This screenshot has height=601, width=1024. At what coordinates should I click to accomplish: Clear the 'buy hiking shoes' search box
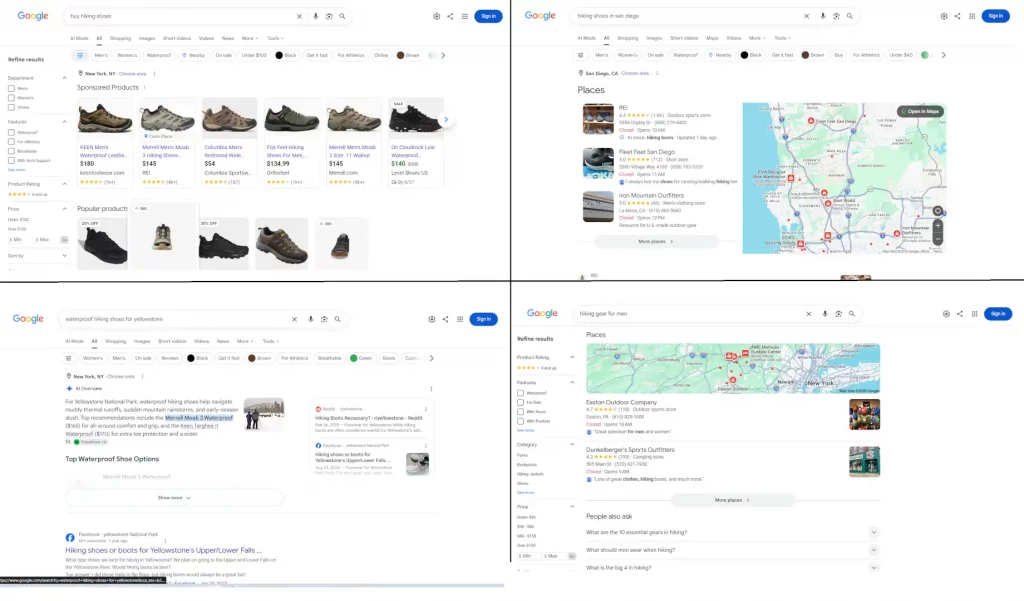(x=299, y=16)
